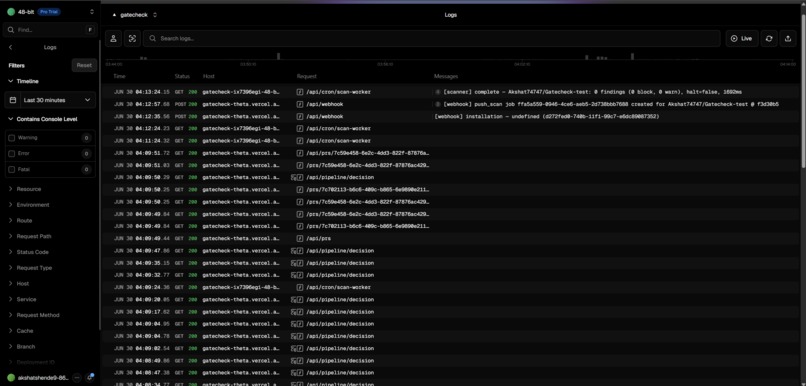The height and width of the screenshot is (386, 806).
Task: Expand the Host filter
Action: pyautogui.click(x=19, y=284)
